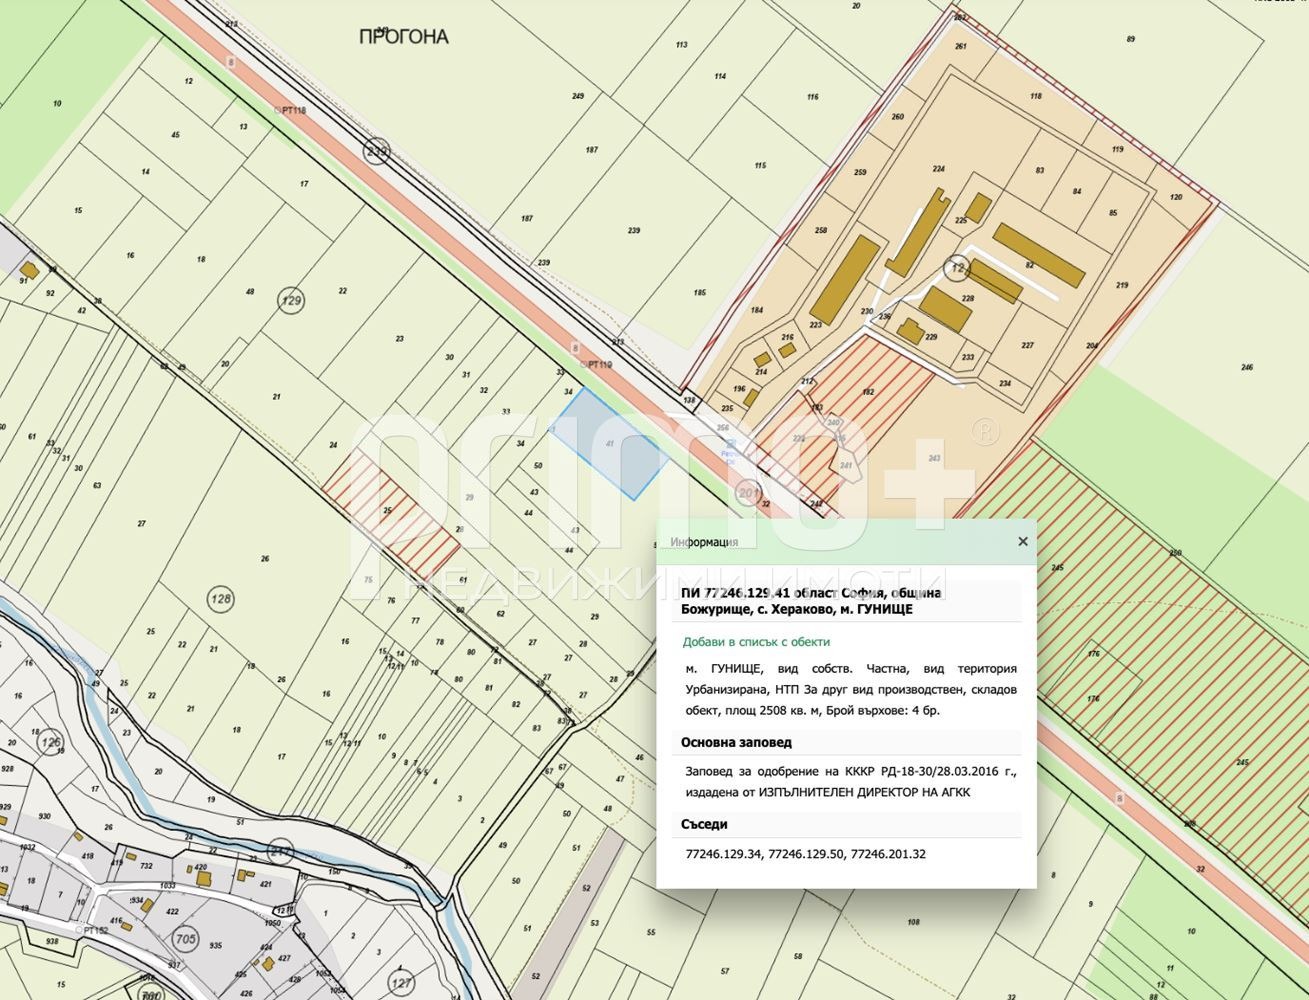Select the PT119 survey point marker

click(x=595, y=365)
